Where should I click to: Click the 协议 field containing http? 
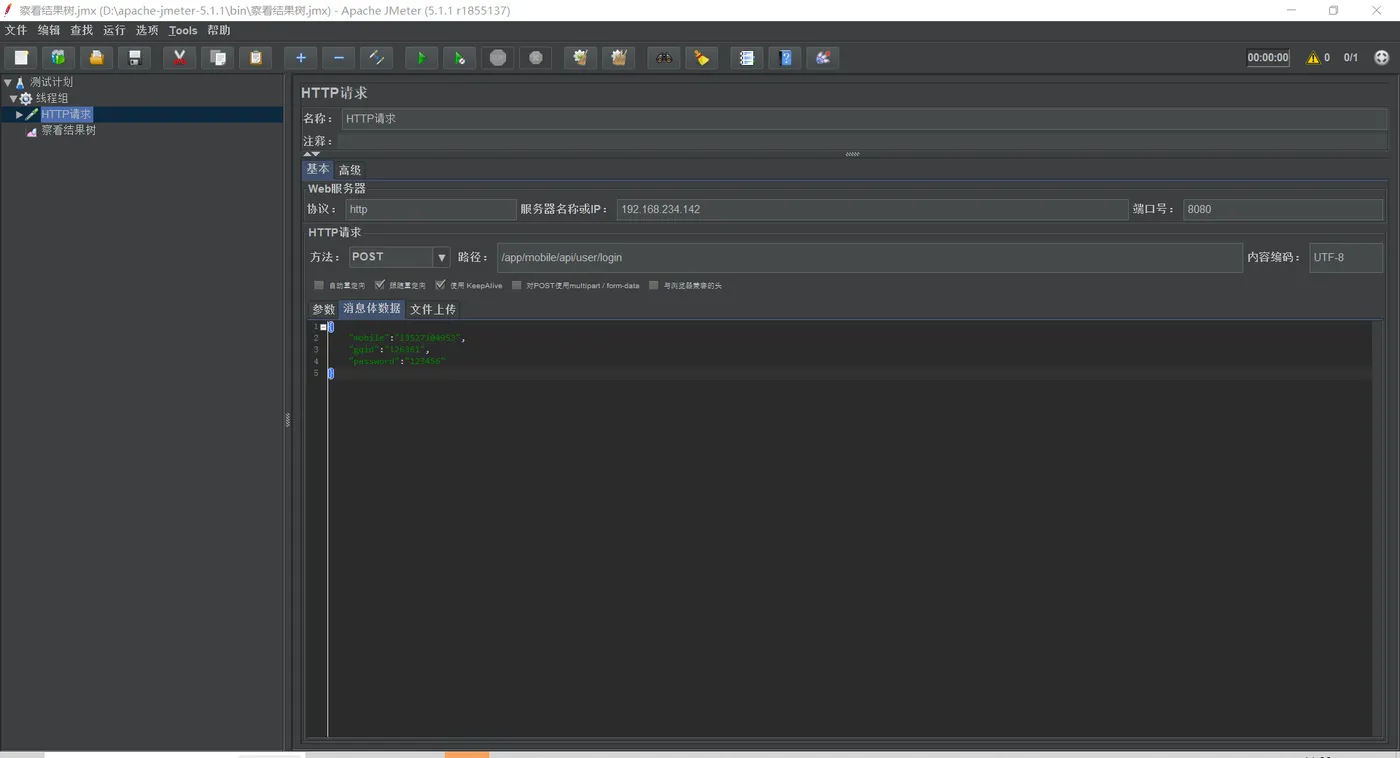(430, 209)
